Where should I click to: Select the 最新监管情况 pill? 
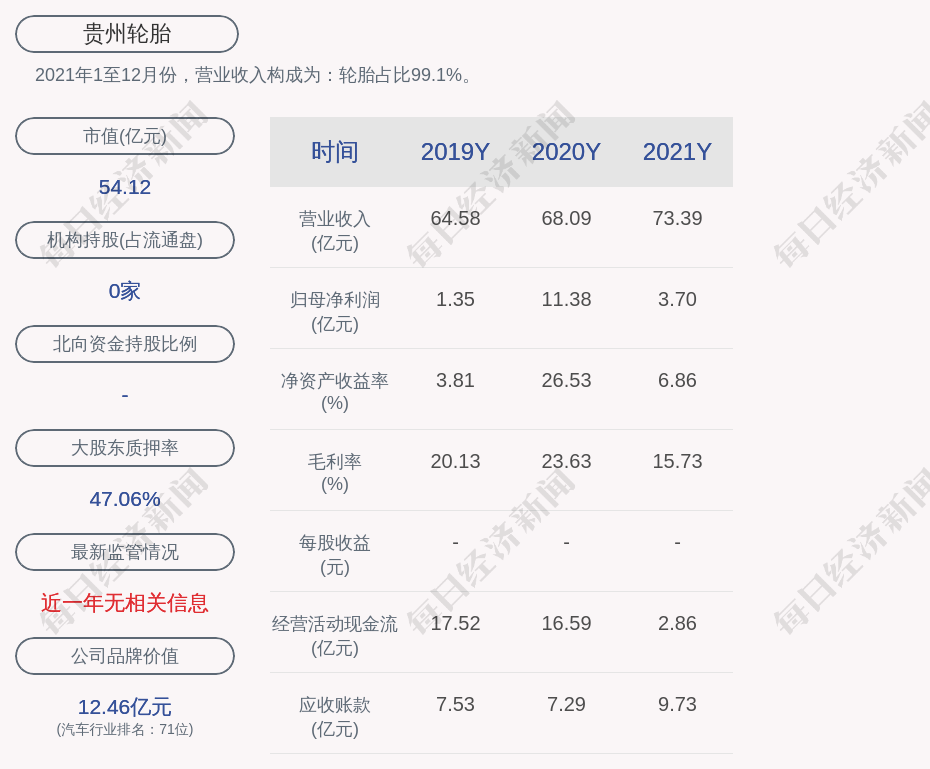125,552
